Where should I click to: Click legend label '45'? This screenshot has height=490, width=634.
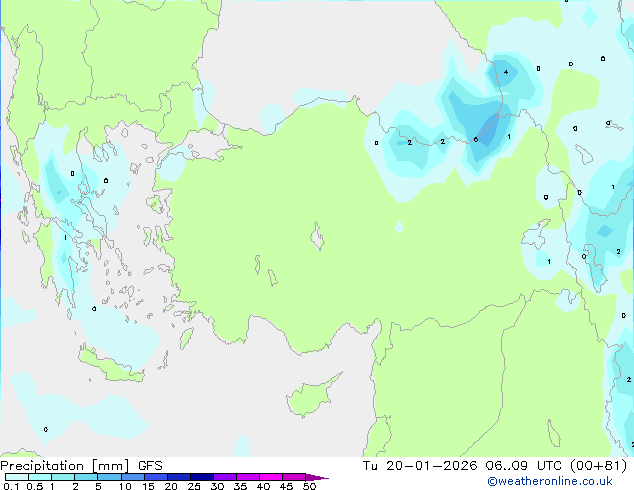click(x=286, y=486)
